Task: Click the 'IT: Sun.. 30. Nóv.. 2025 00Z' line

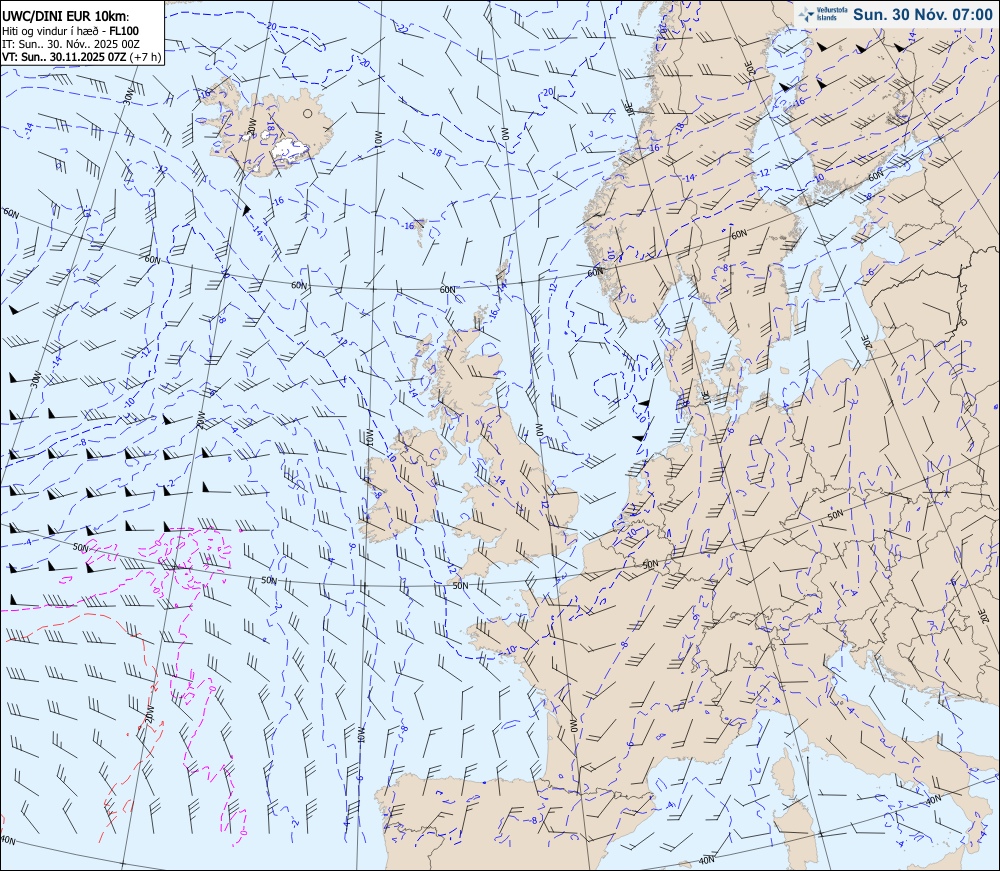Action: [71, 43]
